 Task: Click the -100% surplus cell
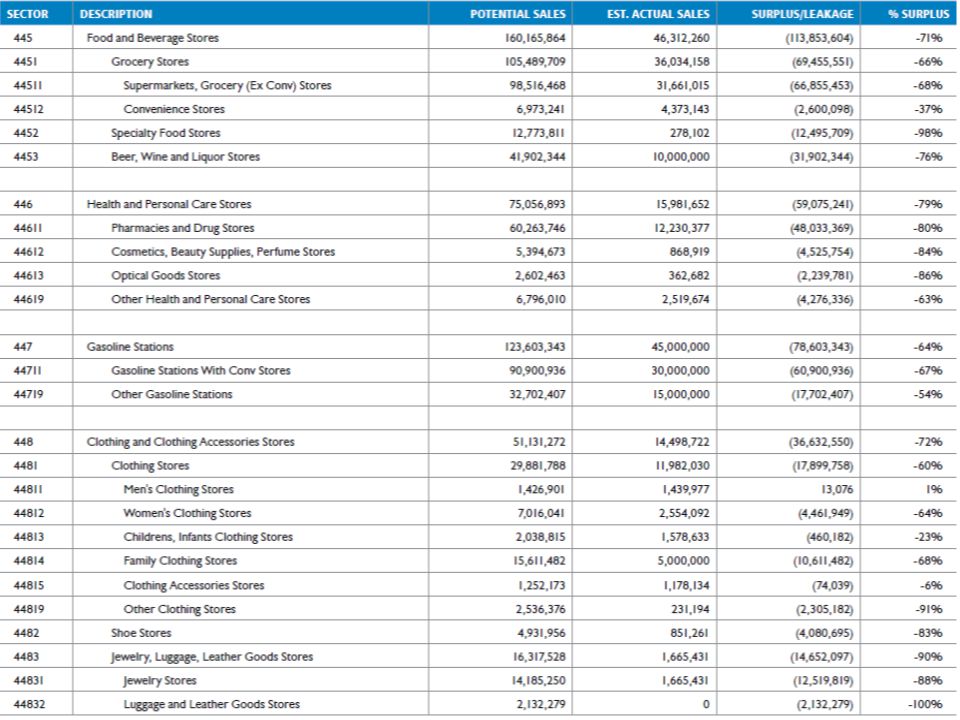[925, 705]
